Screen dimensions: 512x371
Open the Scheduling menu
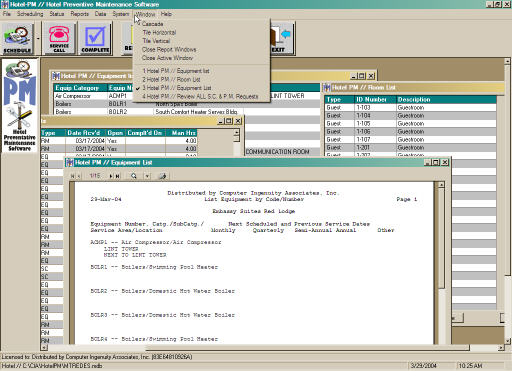(x=30, y=14)
